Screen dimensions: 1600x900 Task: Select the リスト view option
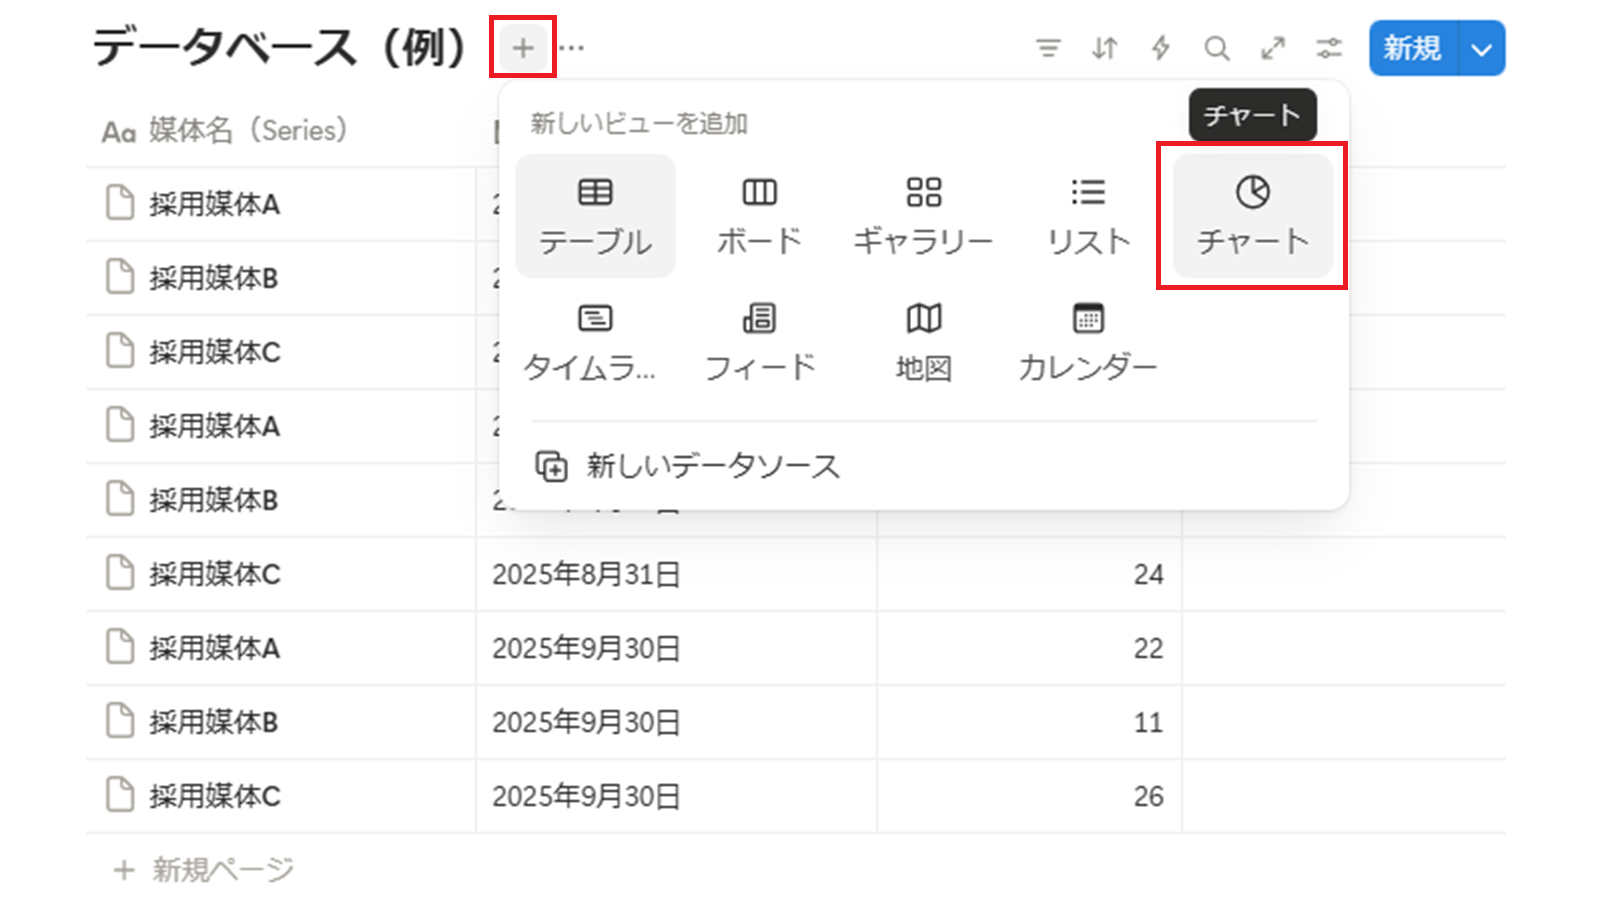click(x=1088, y=216)
